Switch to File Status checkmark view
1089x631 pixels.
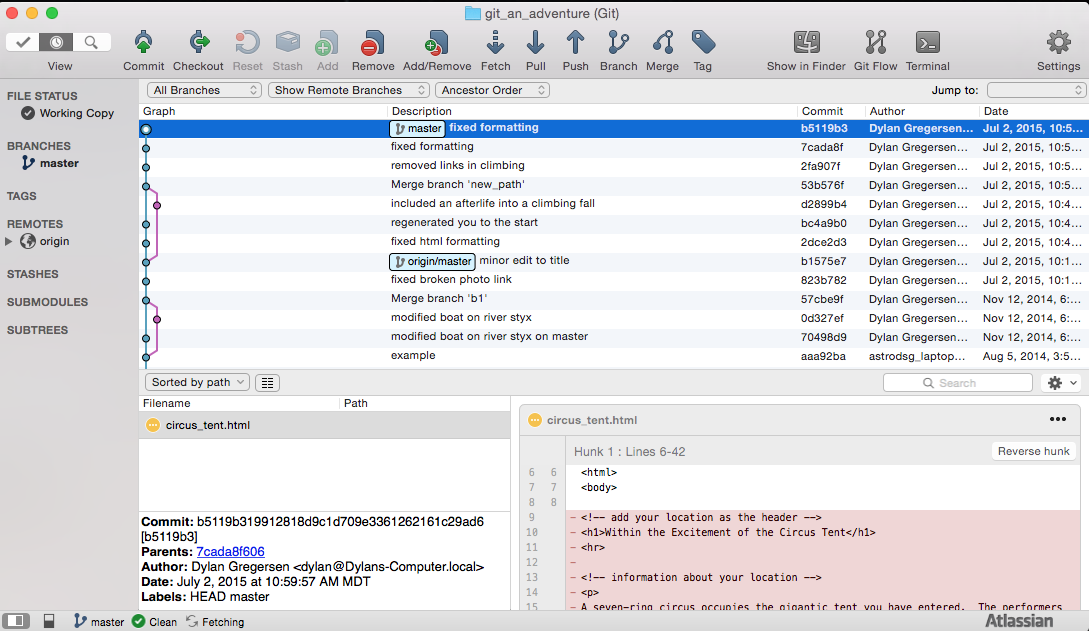click(22, 42)
